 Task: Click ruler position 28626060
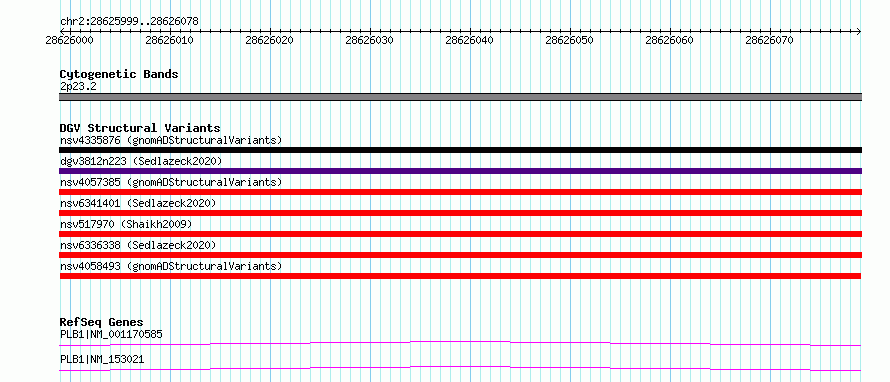pos(670,40)
